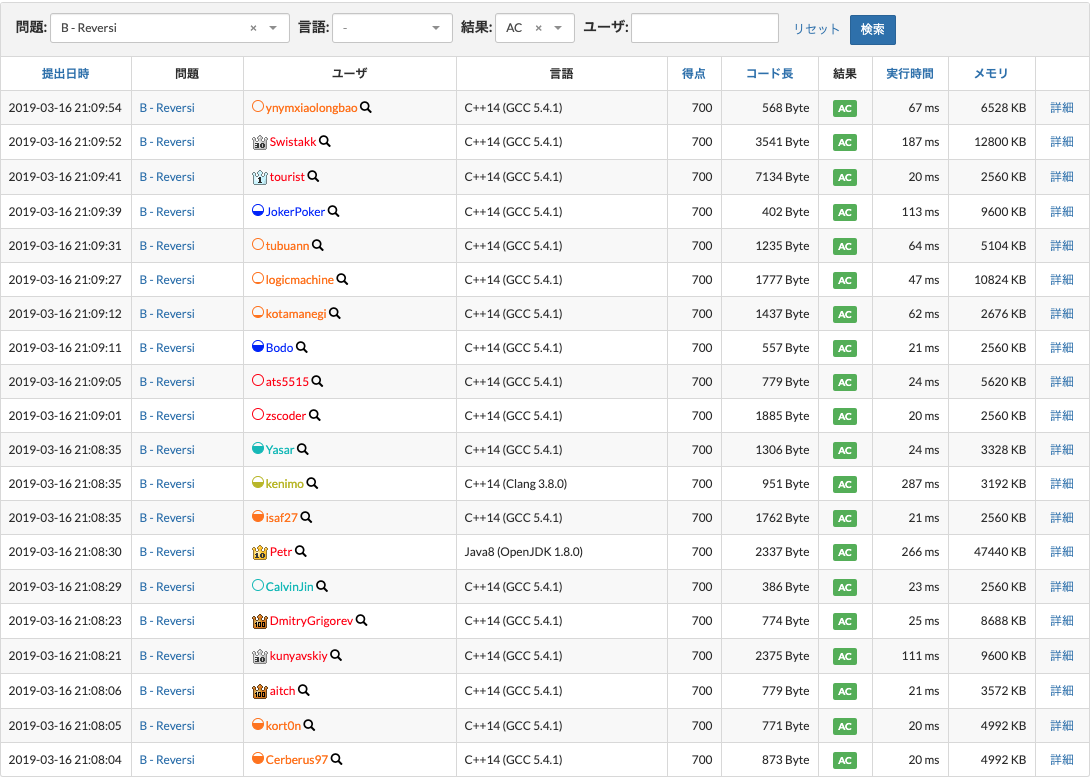This screenshot has width=1090, height=777.
Task: Open B - Reversi link in JokerPoker row
Action: click(167, 211)
